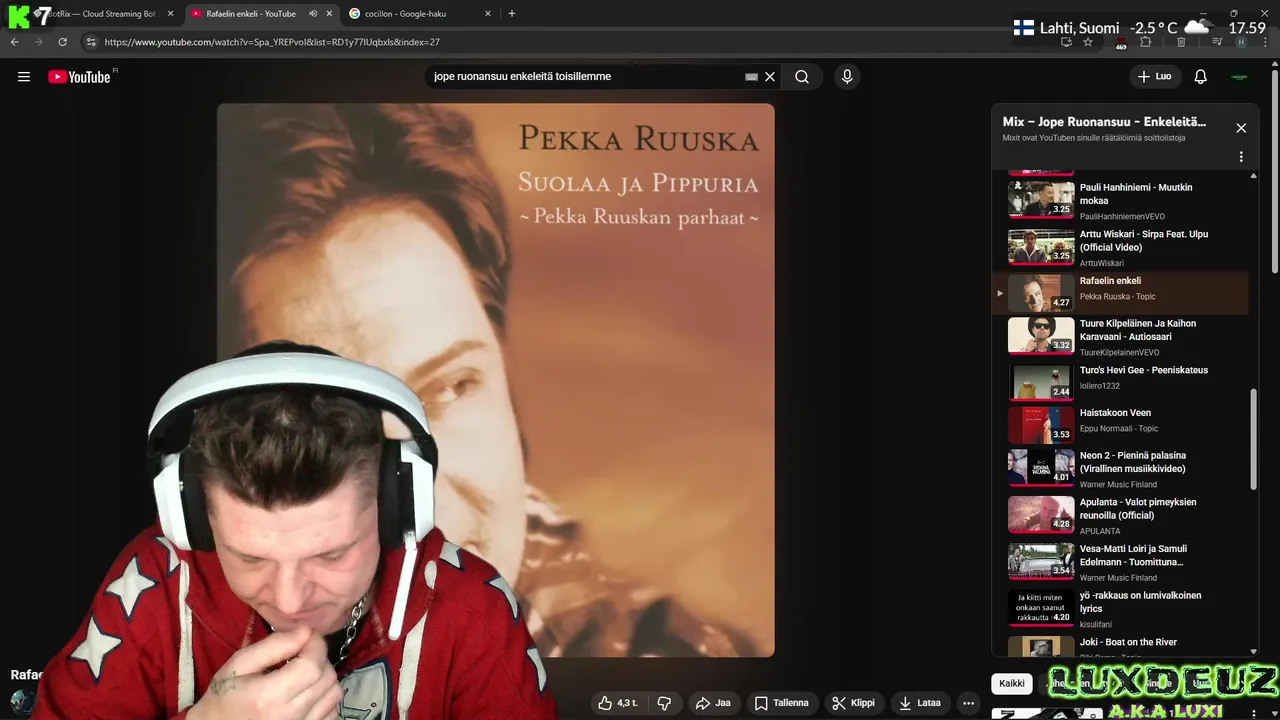The height and width of the screenshot is (720, 1280).
Task: Open more actions ellipsis under video
Action: pyautogui.click(x=968, y=703)
